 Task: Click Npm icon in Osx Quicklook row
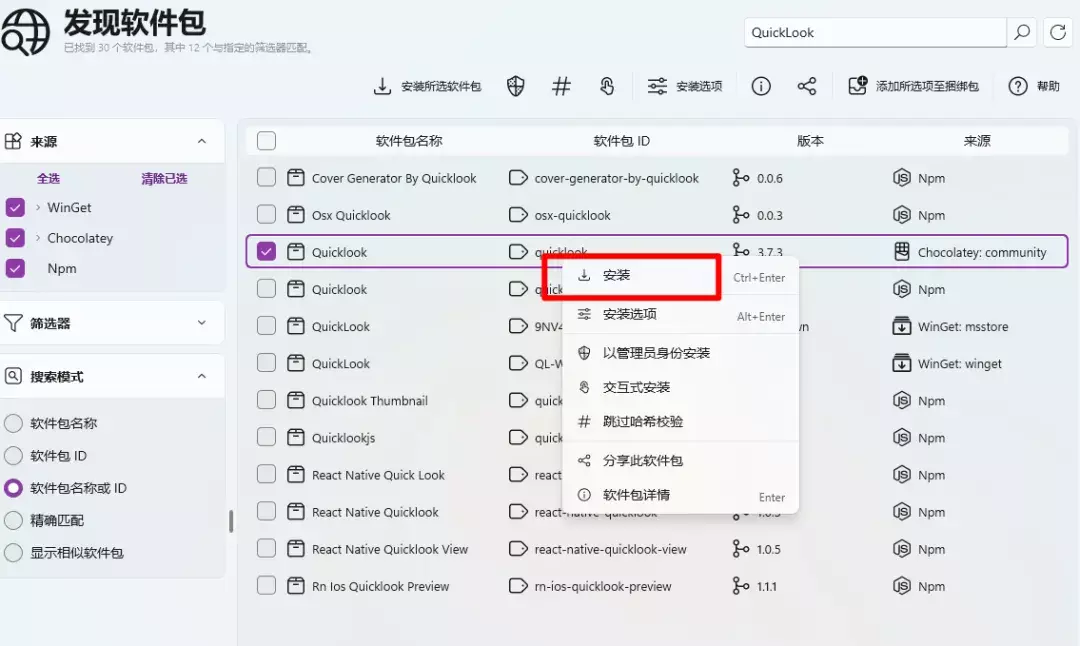click(902, 215)
